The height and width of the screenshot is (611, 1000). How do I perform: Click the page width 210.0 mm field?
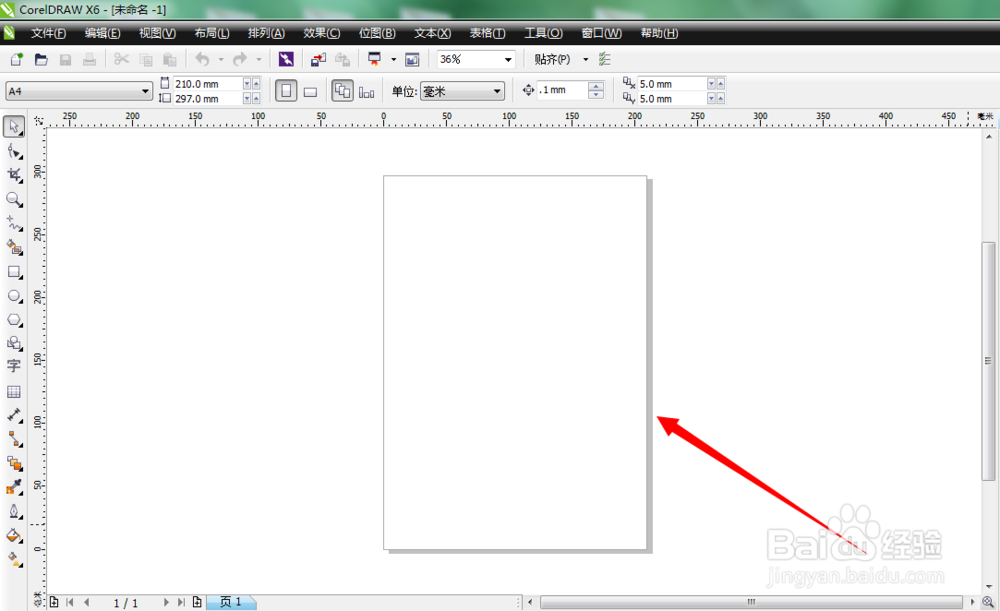pos(208,84)
